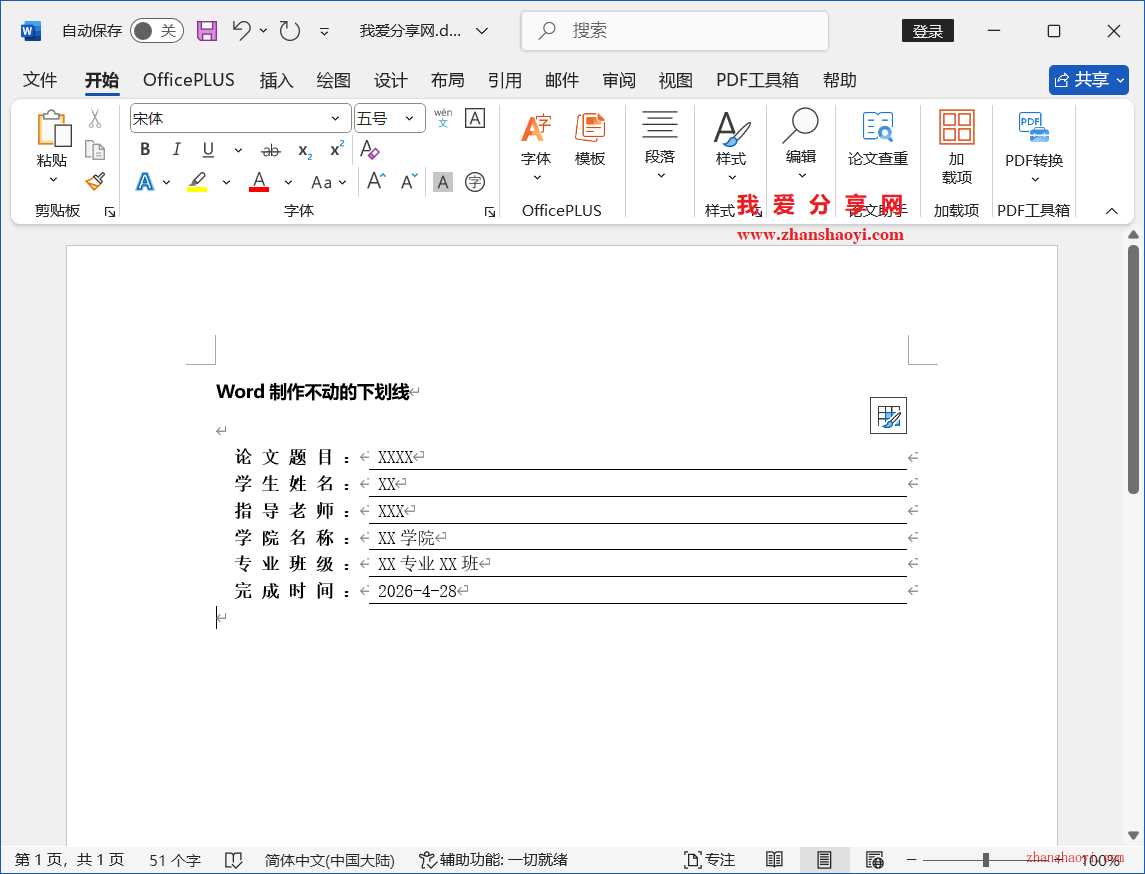
Task: Click the enclosed character icon
Action: click(x=475, y=182)
